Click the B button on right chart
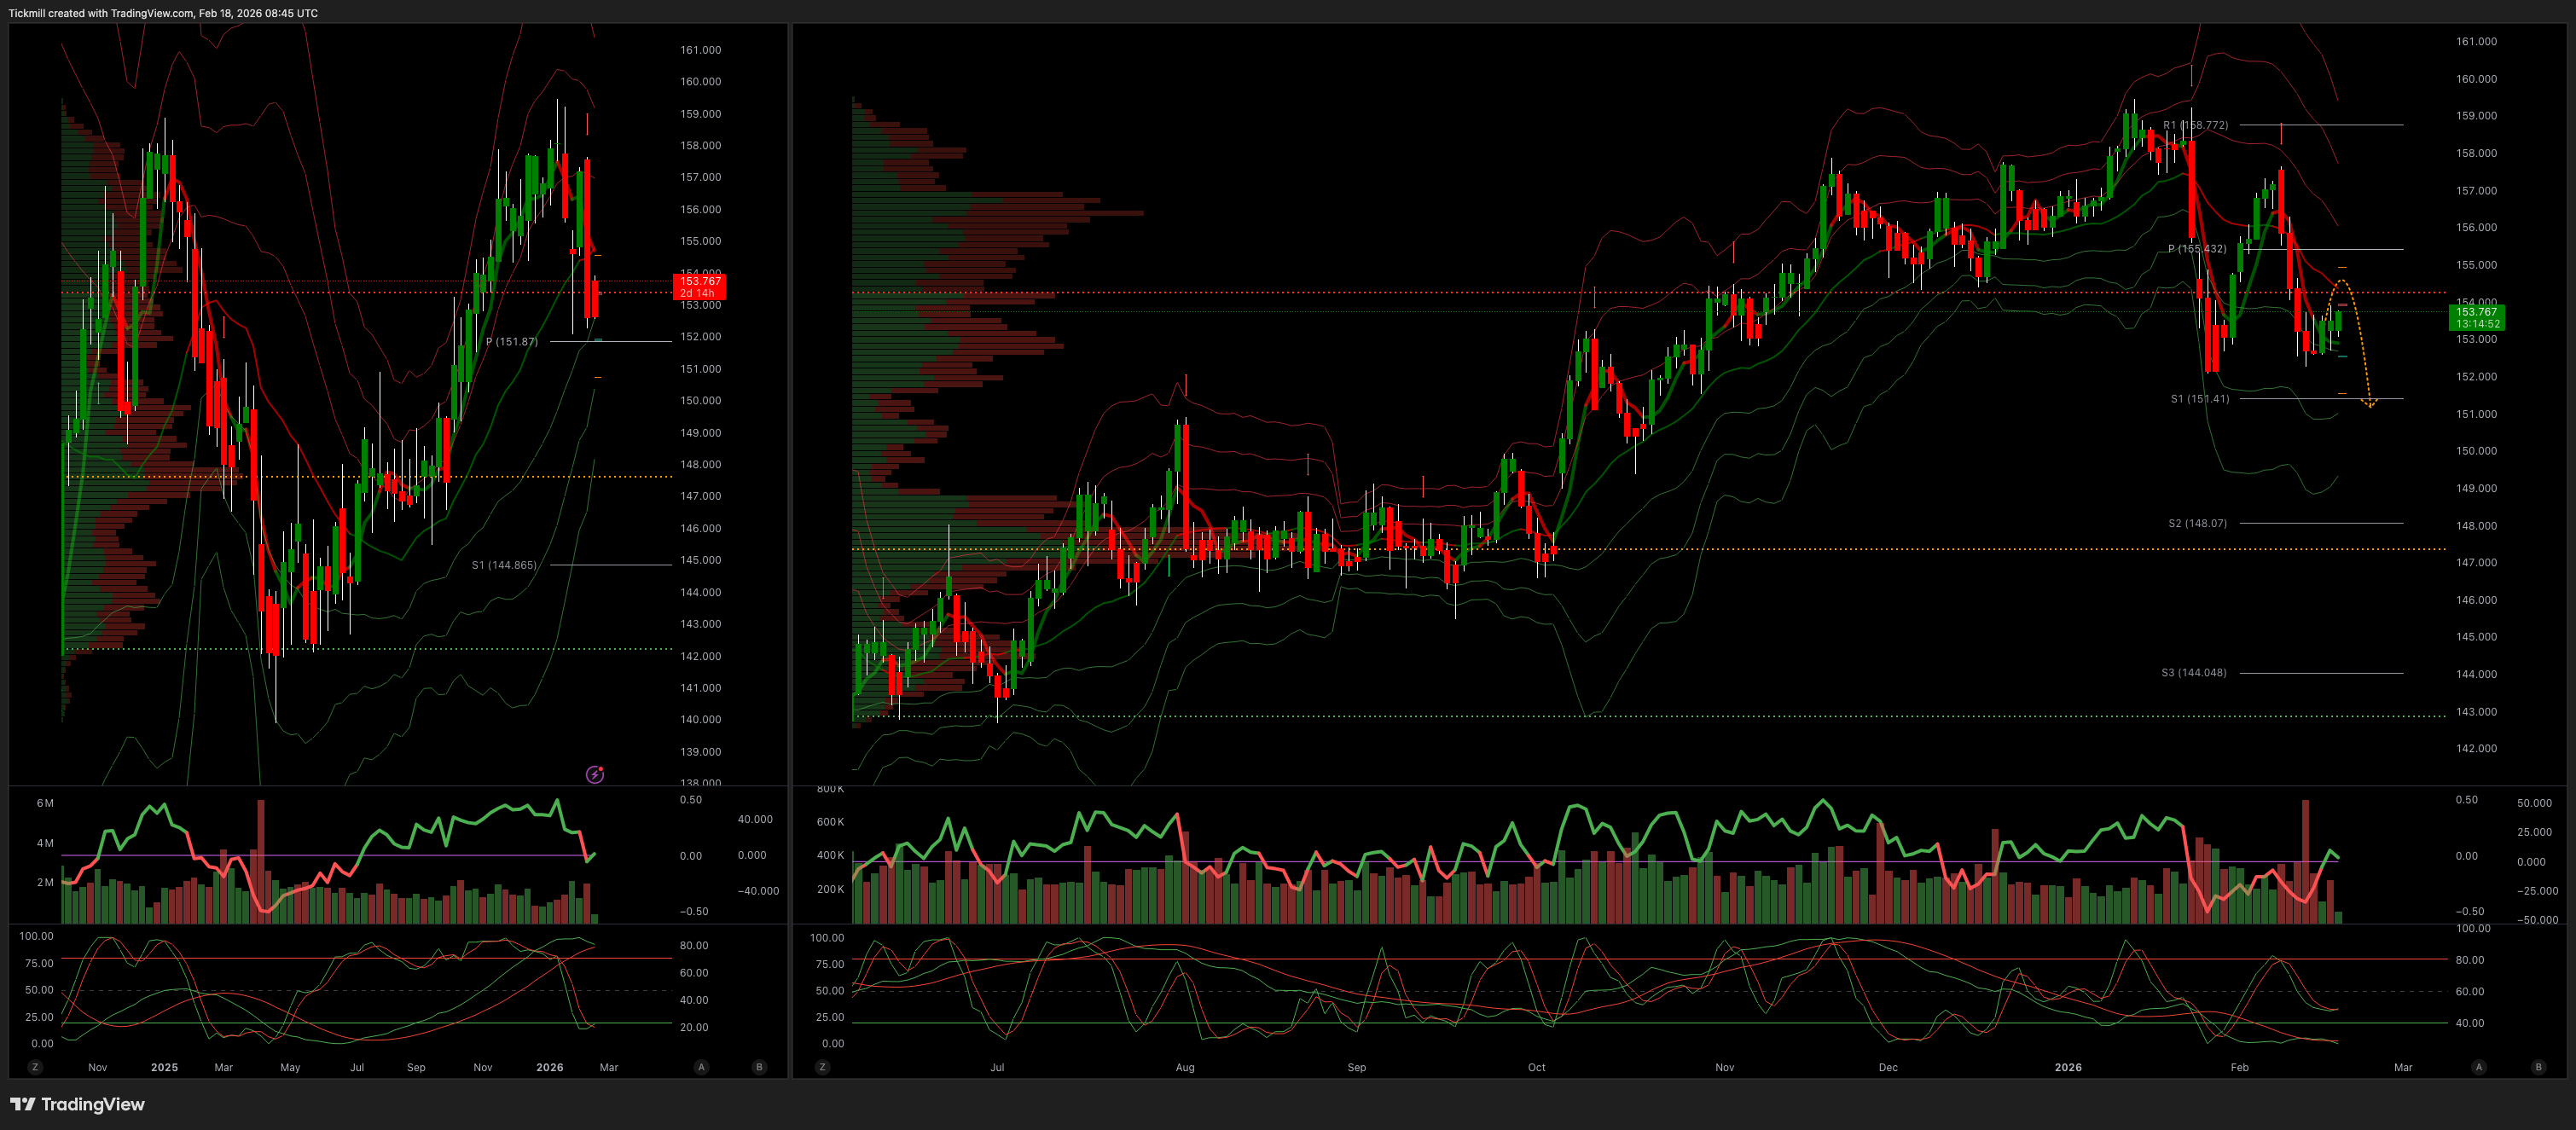The width and height of the screenshot is (2576, 1130). [x=2538, y=1067]
